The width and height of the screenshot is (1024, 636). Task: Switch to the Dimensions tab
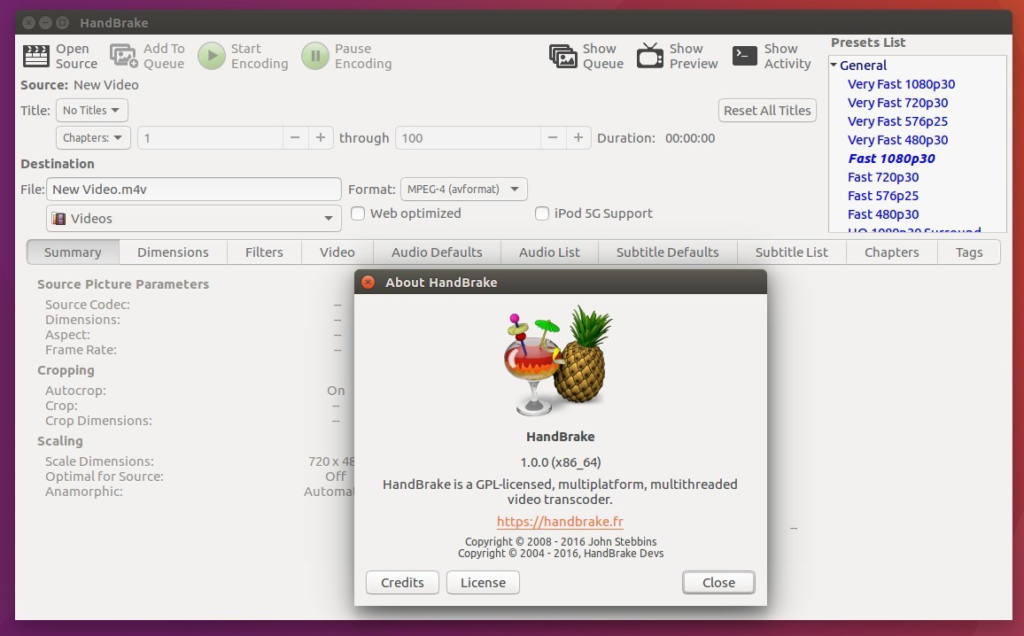(172, 252)
